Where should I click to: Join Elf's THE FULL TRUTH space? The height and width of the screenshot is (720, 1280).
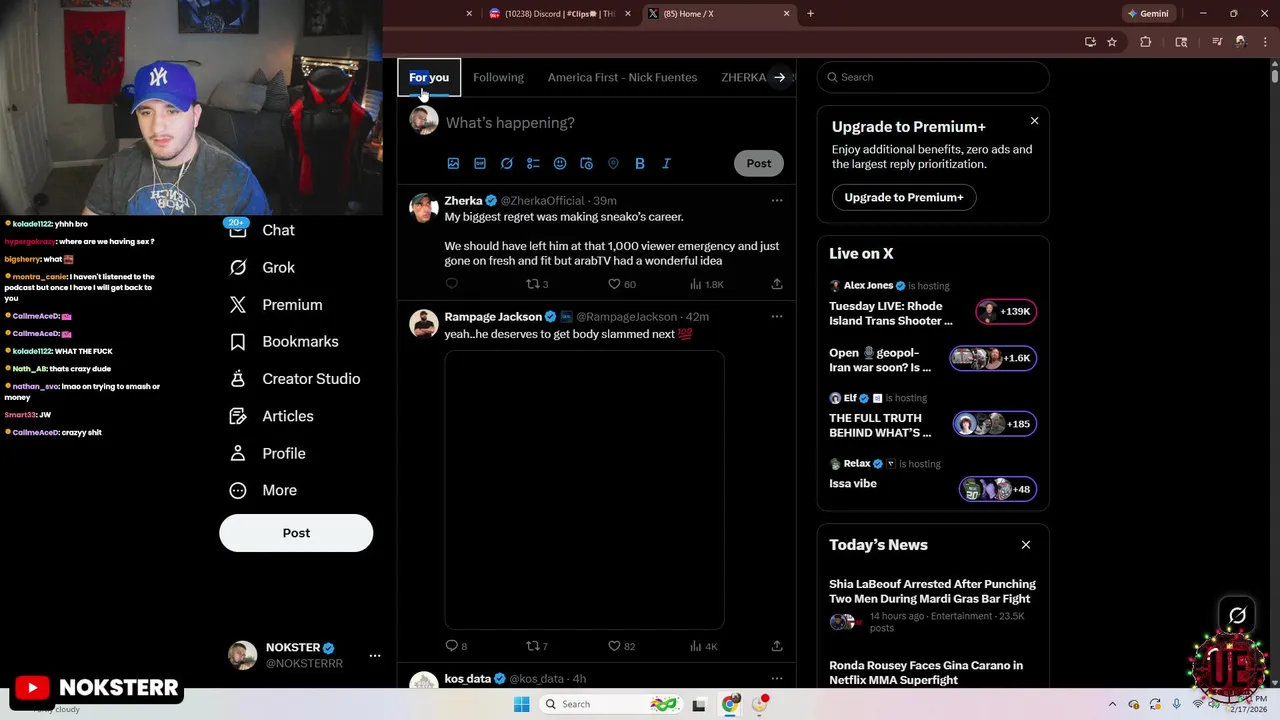pyautogui.click(x=932, y=416)
